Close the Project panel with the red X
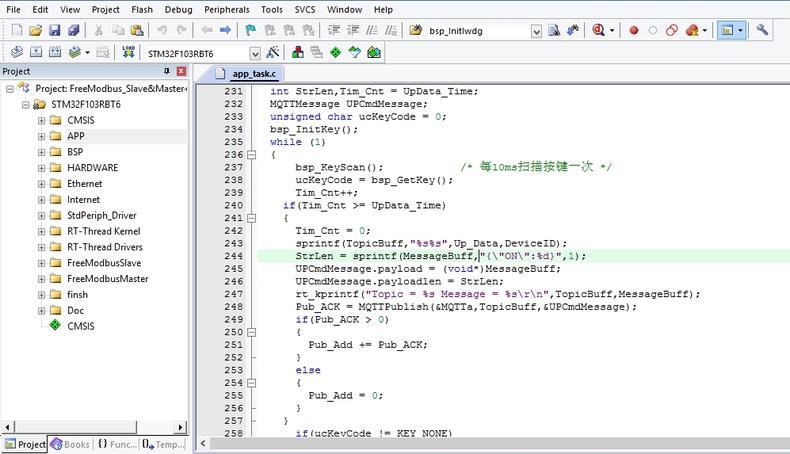This screenshot has width=790, height=454. tap(181, 72)
